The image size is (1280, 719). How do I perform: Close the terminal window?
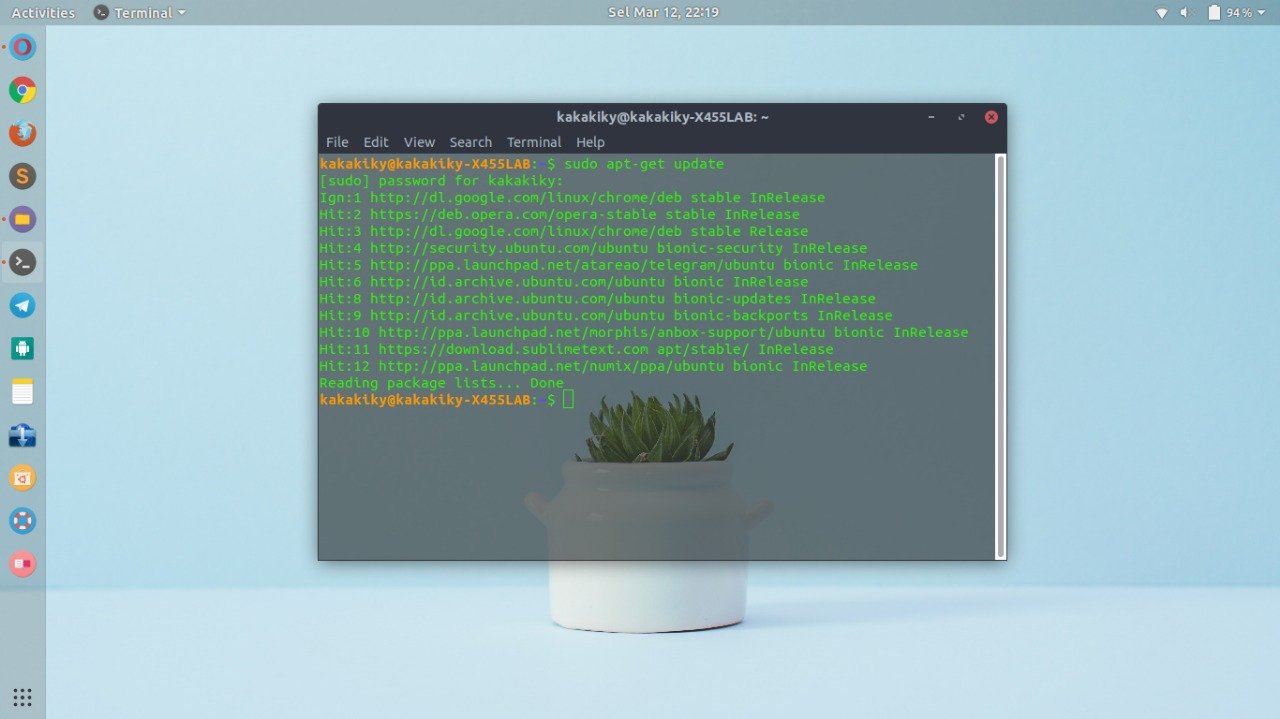pos(991,117)
